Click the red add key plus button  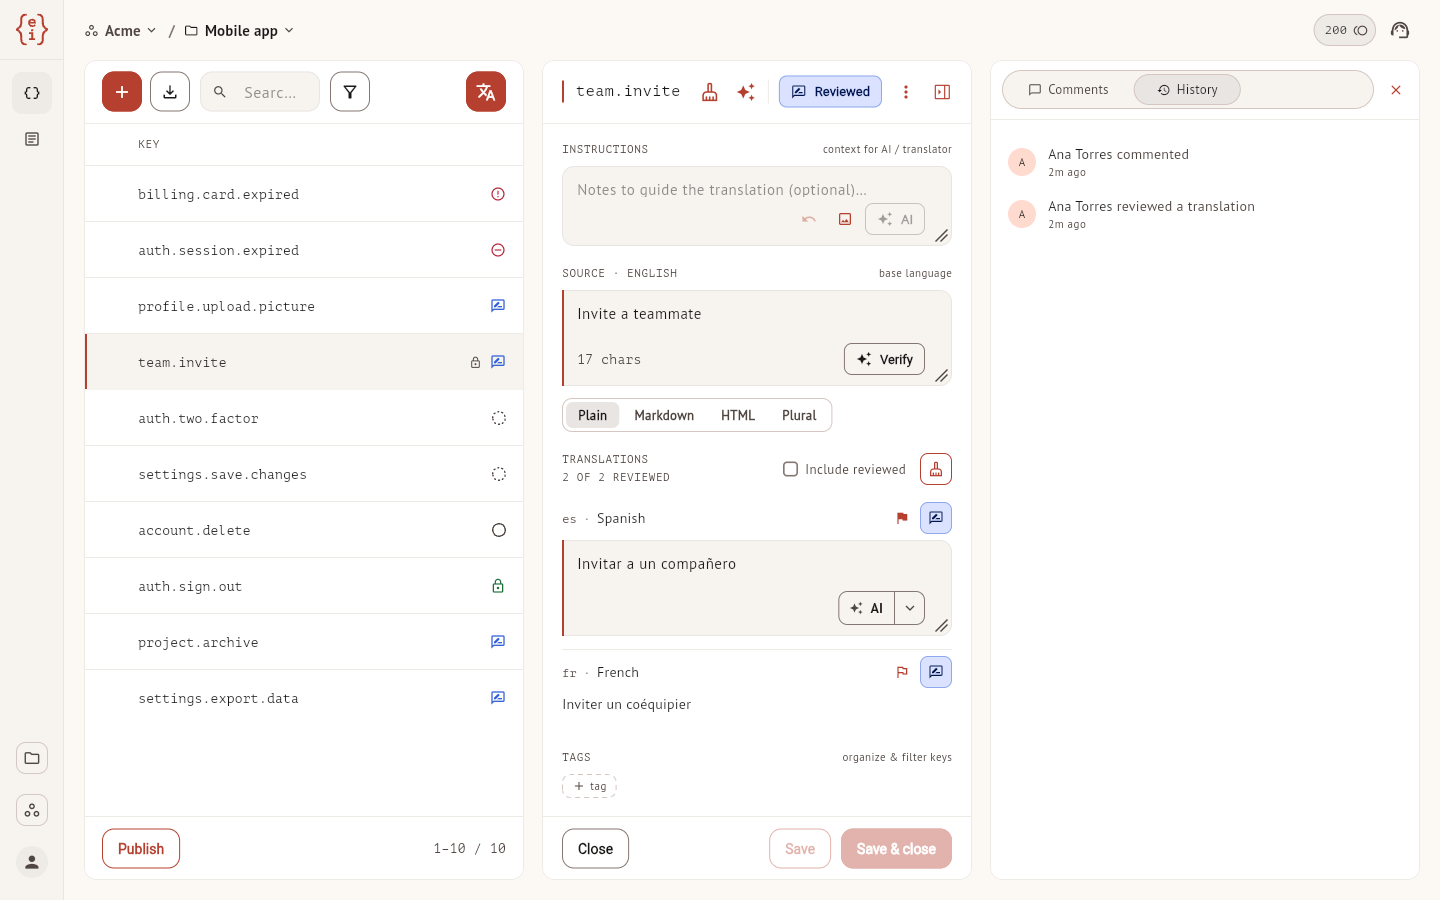point(122,92)
